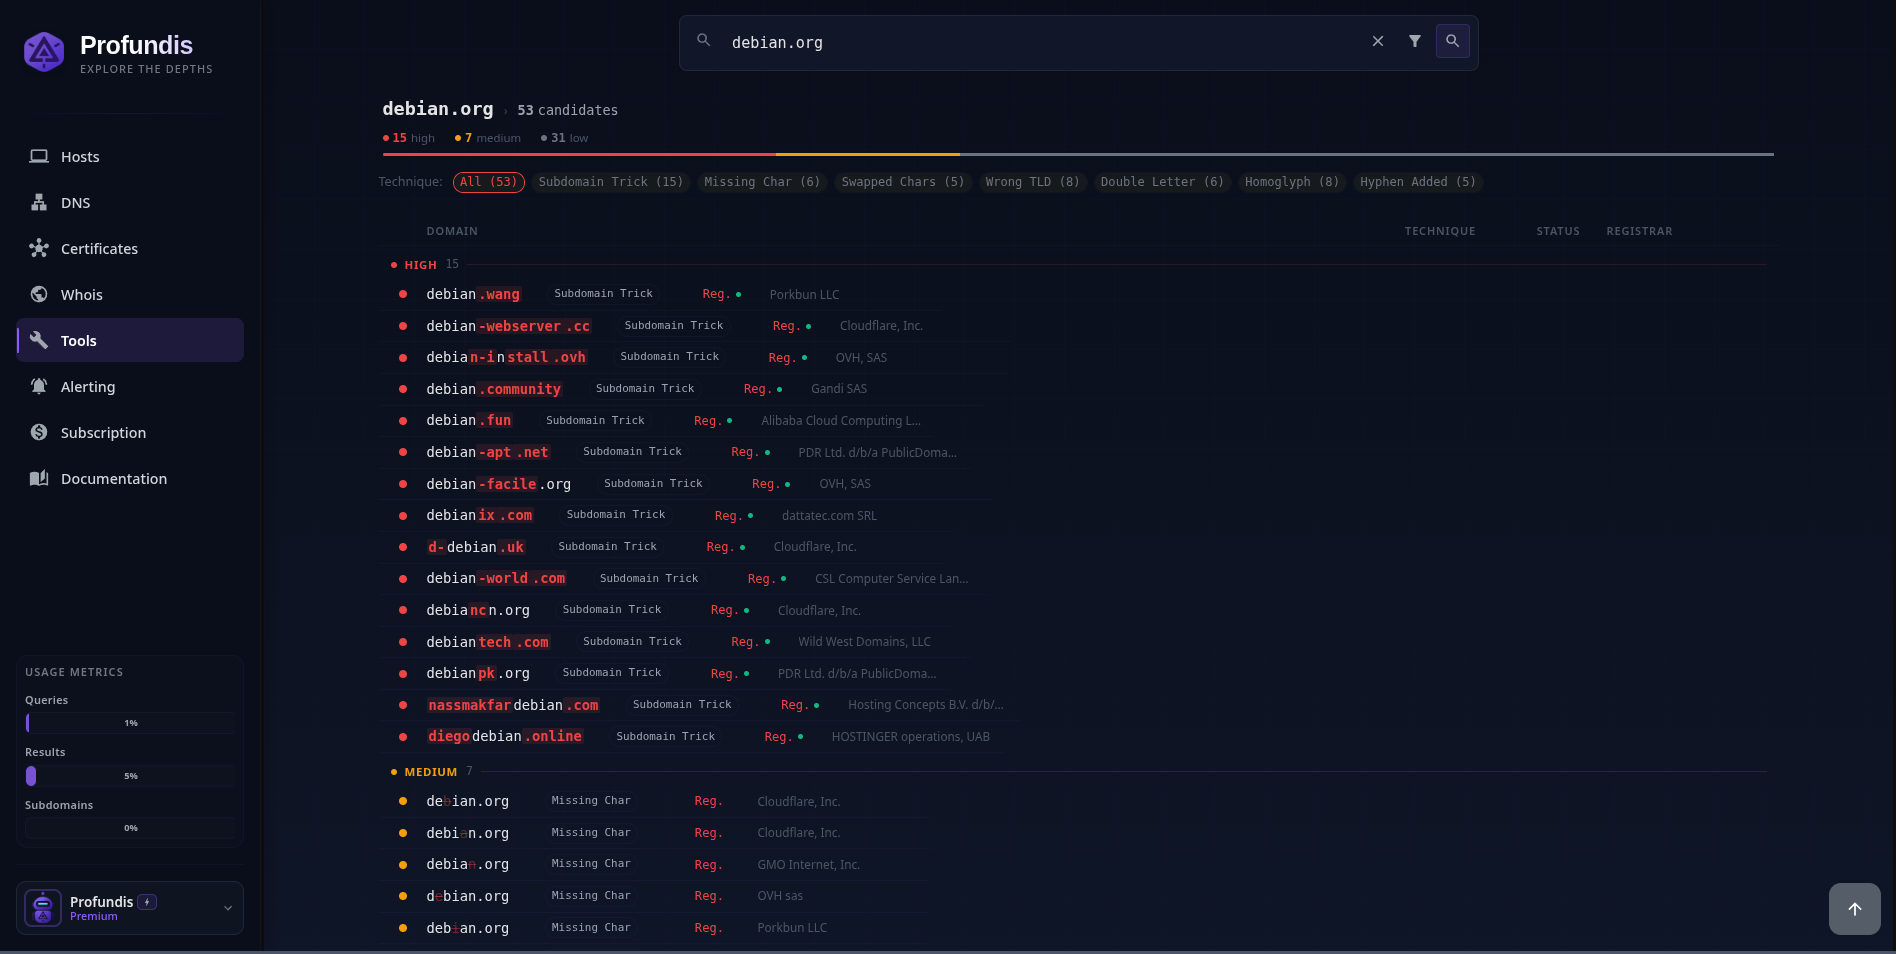Image resolution: width=1896 pixels, height=954 pixels.
Task: Open the Subscription dollar icon
Action: pyautogui.click(x=39, y=432)
